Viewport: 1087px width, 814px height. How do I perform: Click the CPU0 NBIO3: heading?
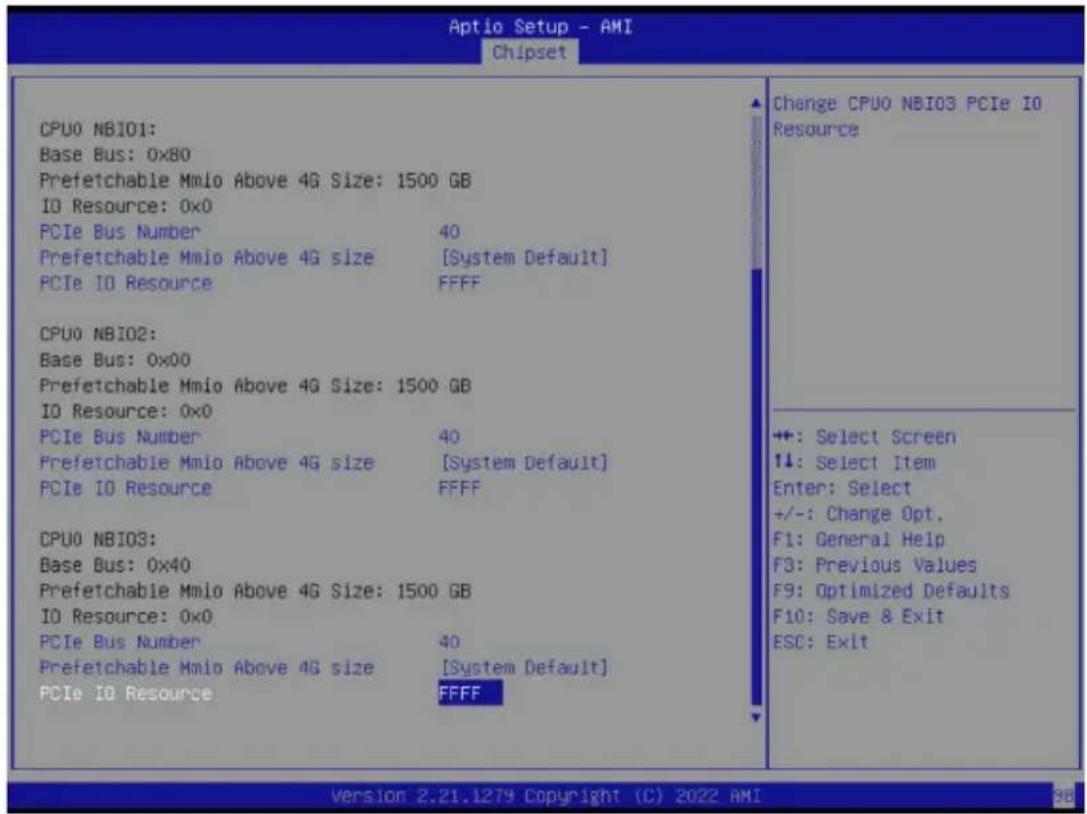point(98,539)
